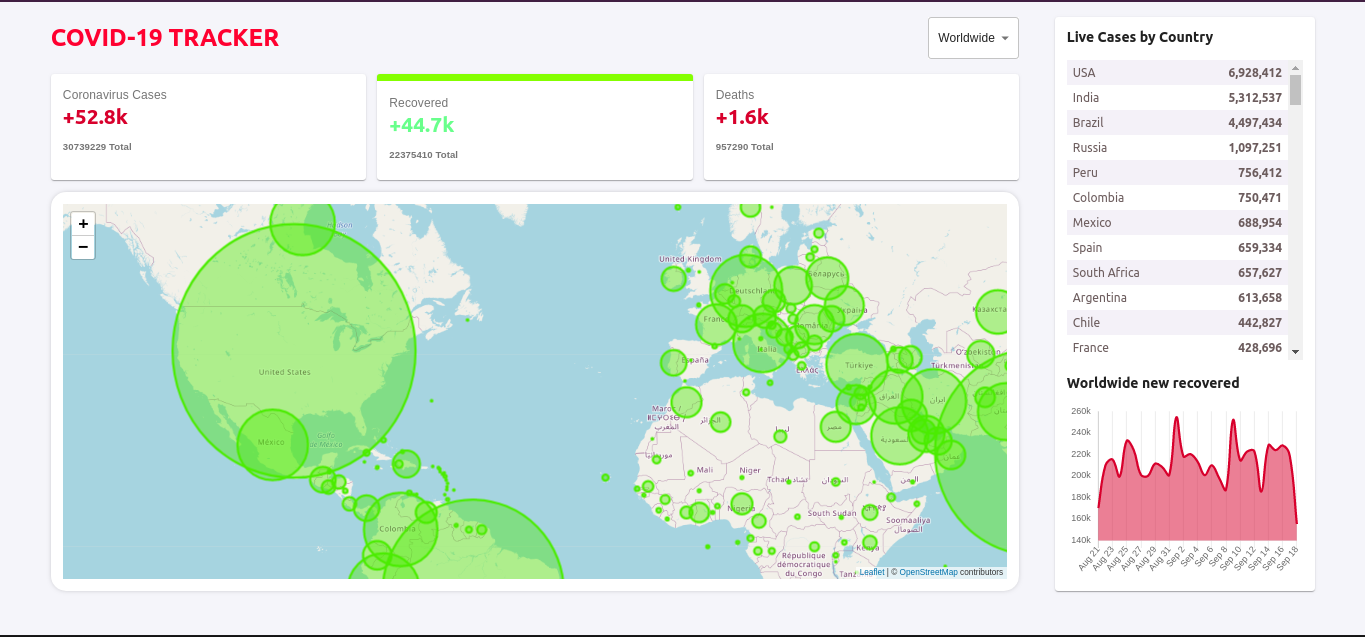Screen dimensions: 1365x637
Task: Click Brazil row in country table
Action: [x=1177, y=123]
